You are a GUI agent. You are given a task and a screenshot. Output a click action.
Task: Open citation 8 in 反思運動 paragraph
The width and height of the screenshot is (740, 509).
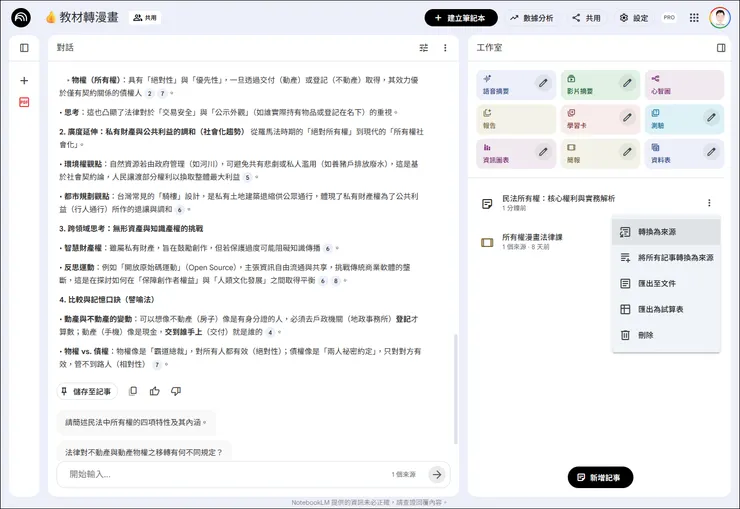coord(336,281)
